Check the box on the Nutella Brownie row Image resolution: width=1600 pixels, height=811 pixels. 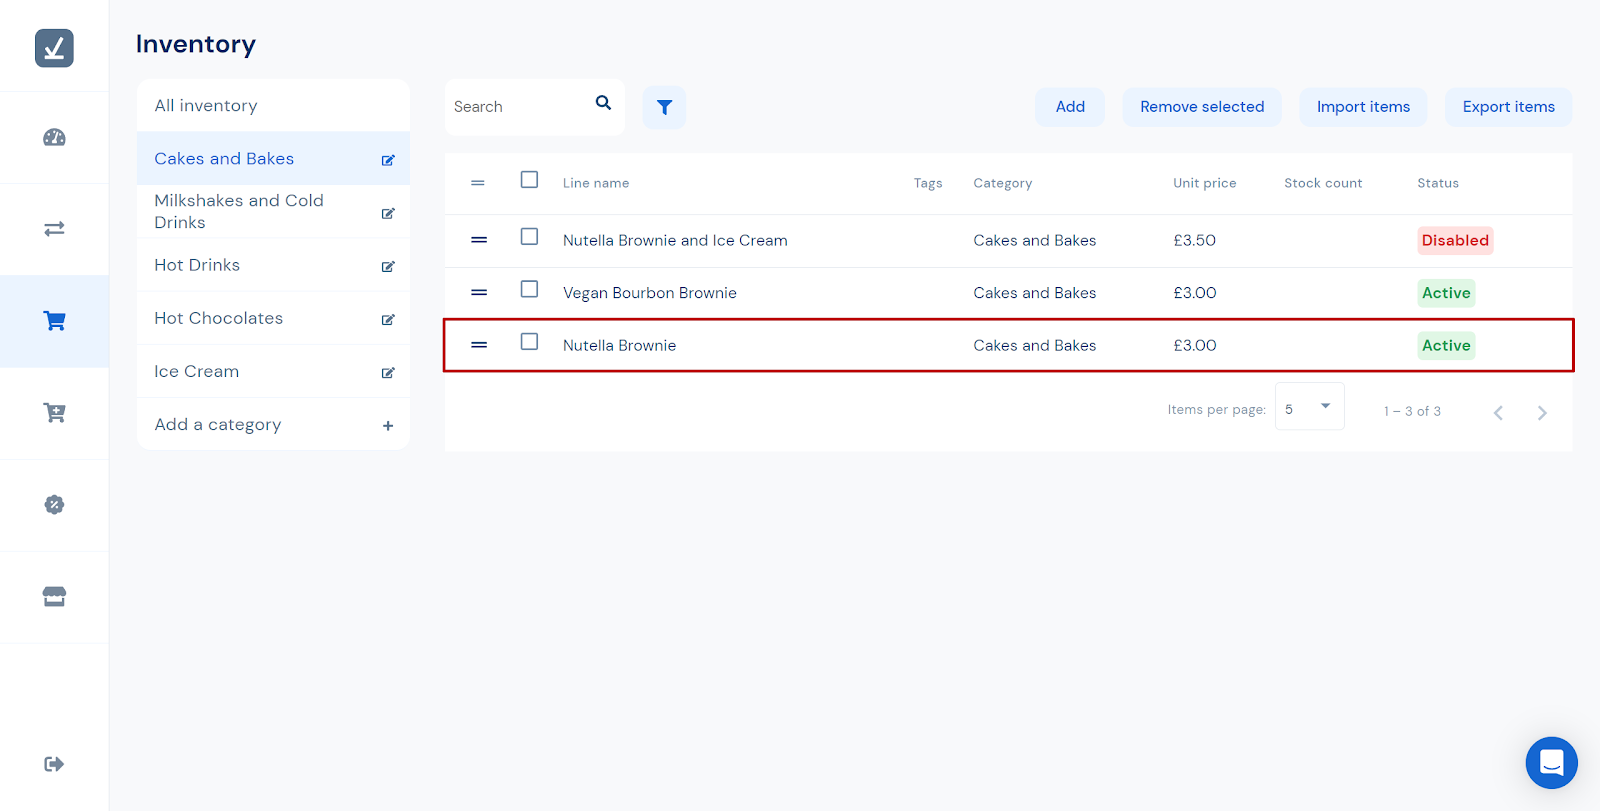pos(529,342)
